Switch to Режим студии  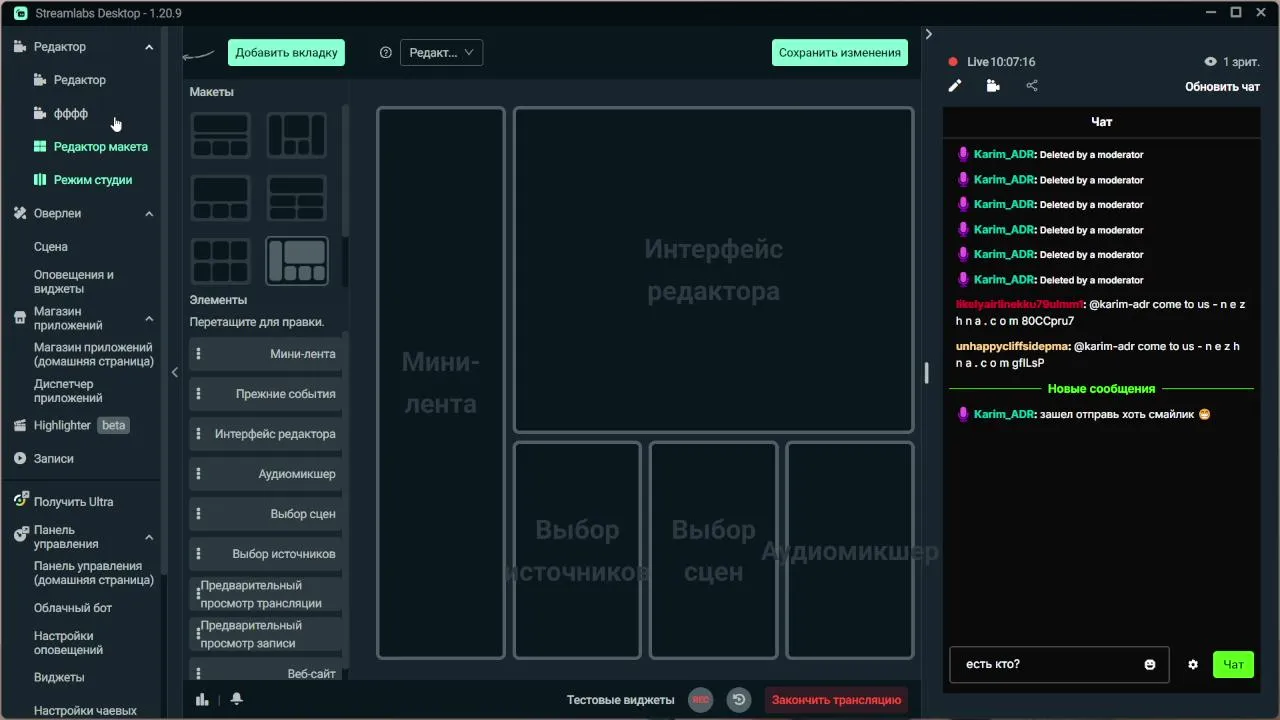point(93,180)
